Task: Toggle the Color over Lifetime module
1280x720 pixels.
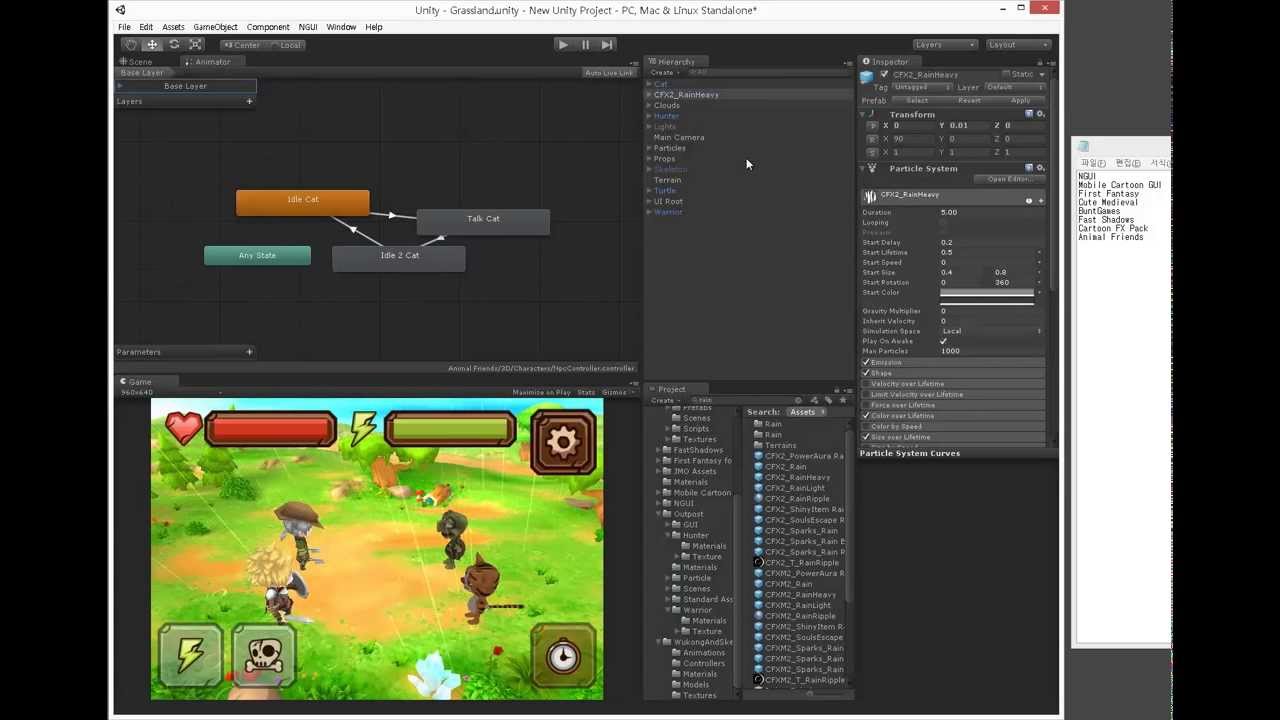Action: tap(867, 416)
